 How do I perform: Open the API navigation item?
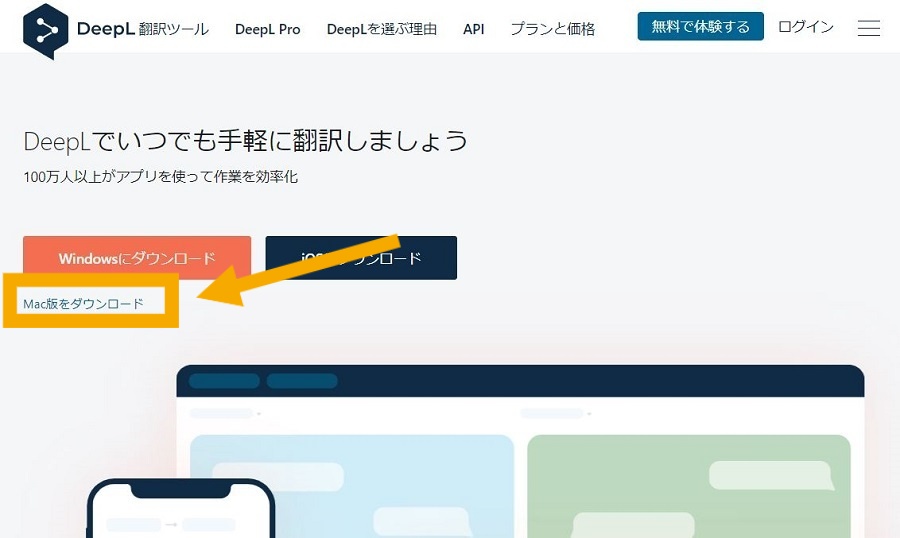pos(474,29)
